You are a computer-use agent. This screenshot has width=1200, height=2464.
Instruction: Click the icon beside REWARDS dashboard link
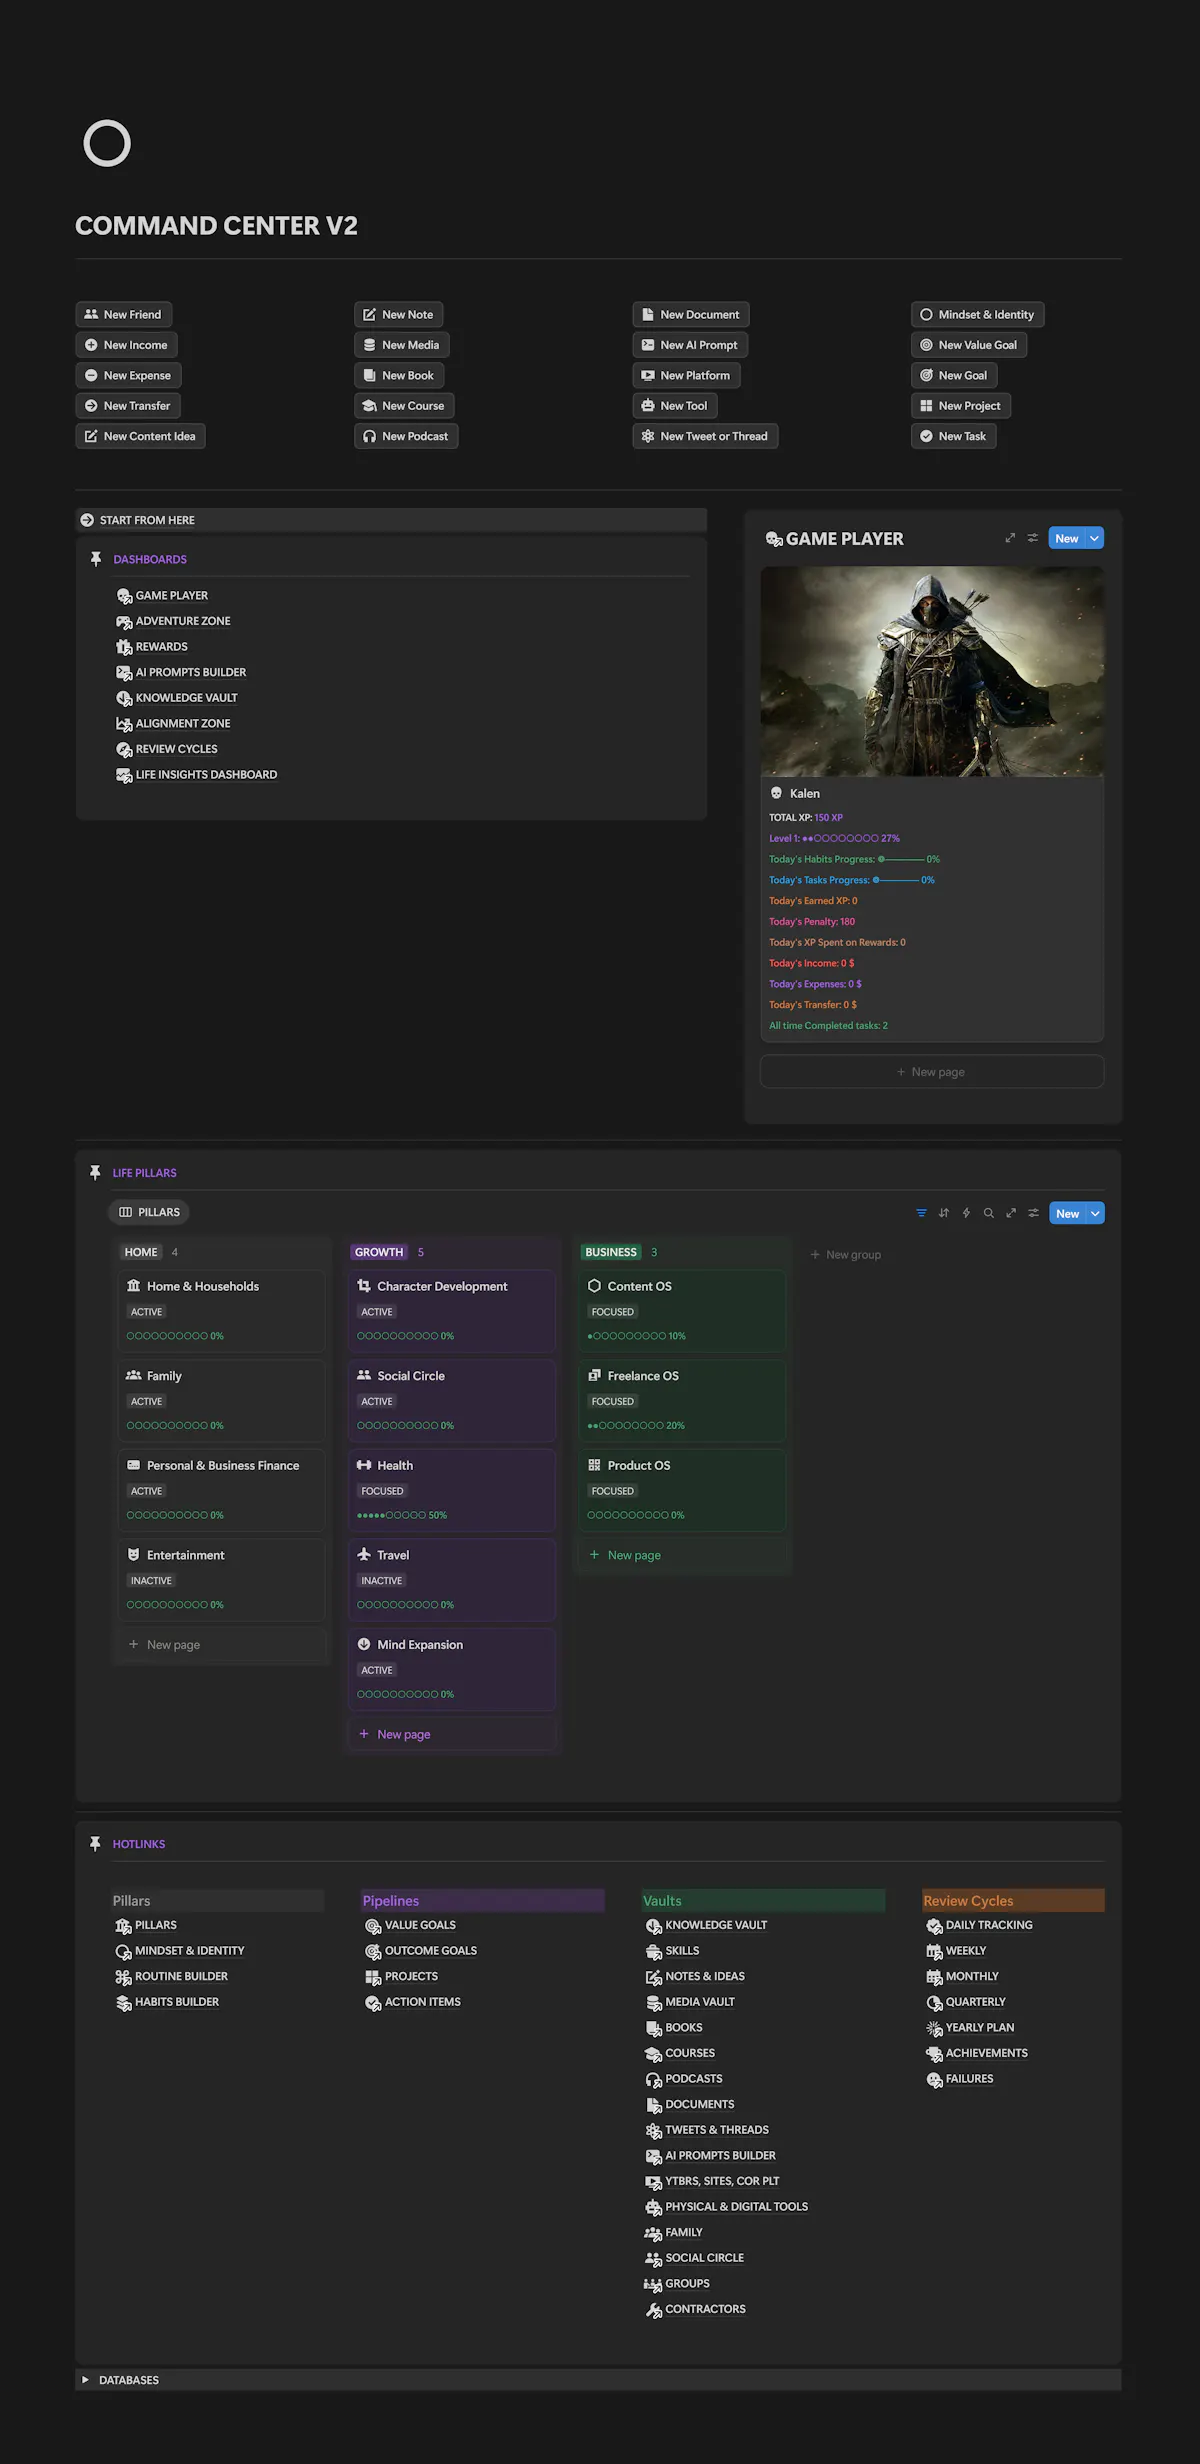124,647
